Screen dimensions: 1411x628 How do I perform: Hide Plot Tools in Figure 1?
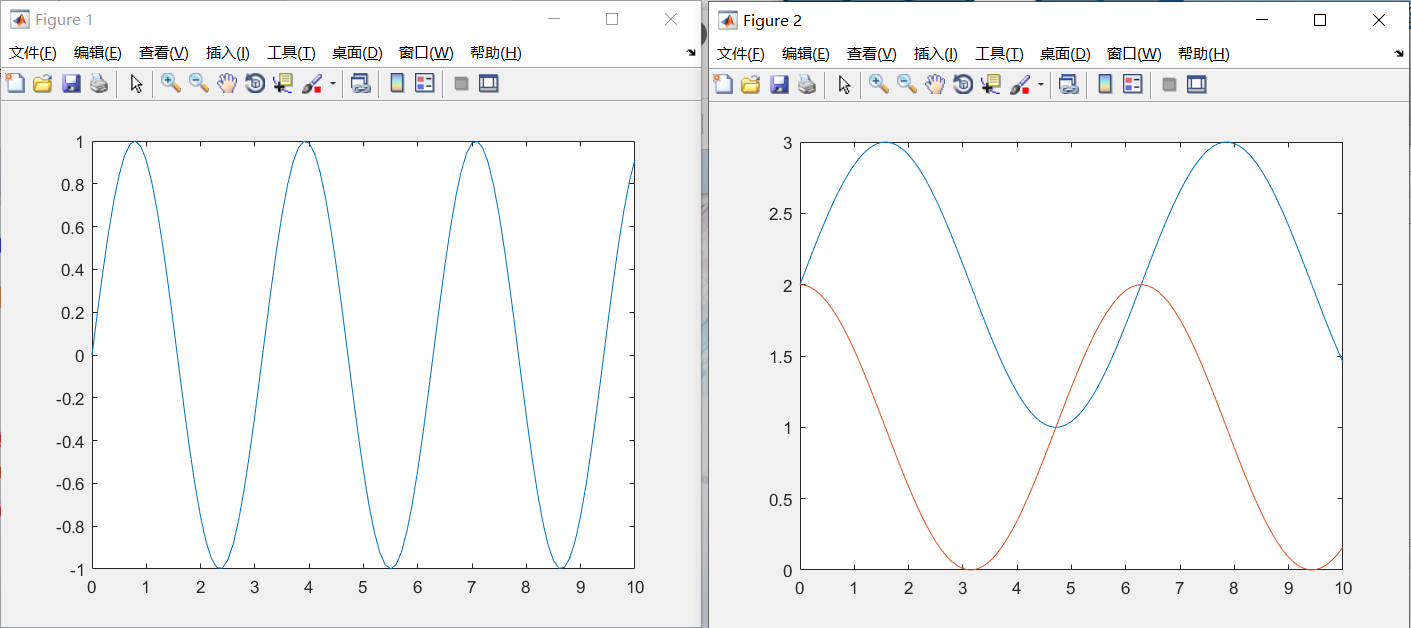[461, 84]
